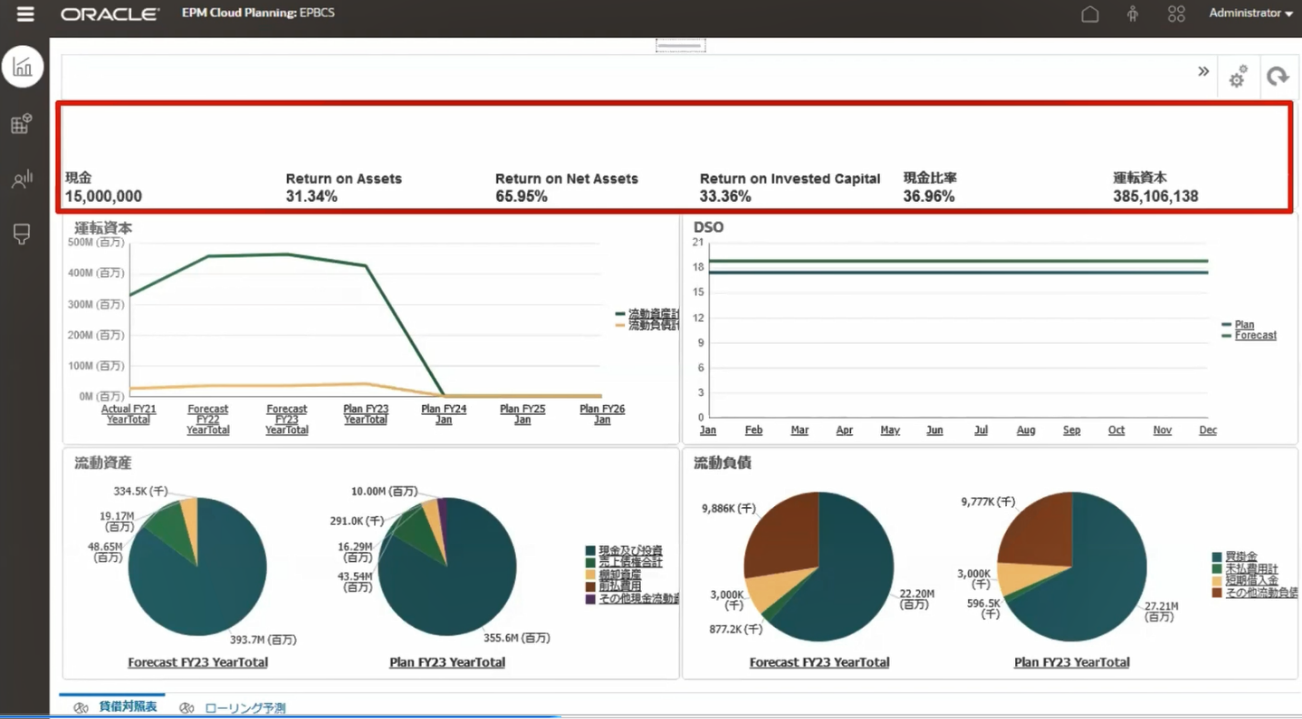Click the 棚卸資産 legend entry
The height and width of the screenshot is (719, 1302).
620,575
